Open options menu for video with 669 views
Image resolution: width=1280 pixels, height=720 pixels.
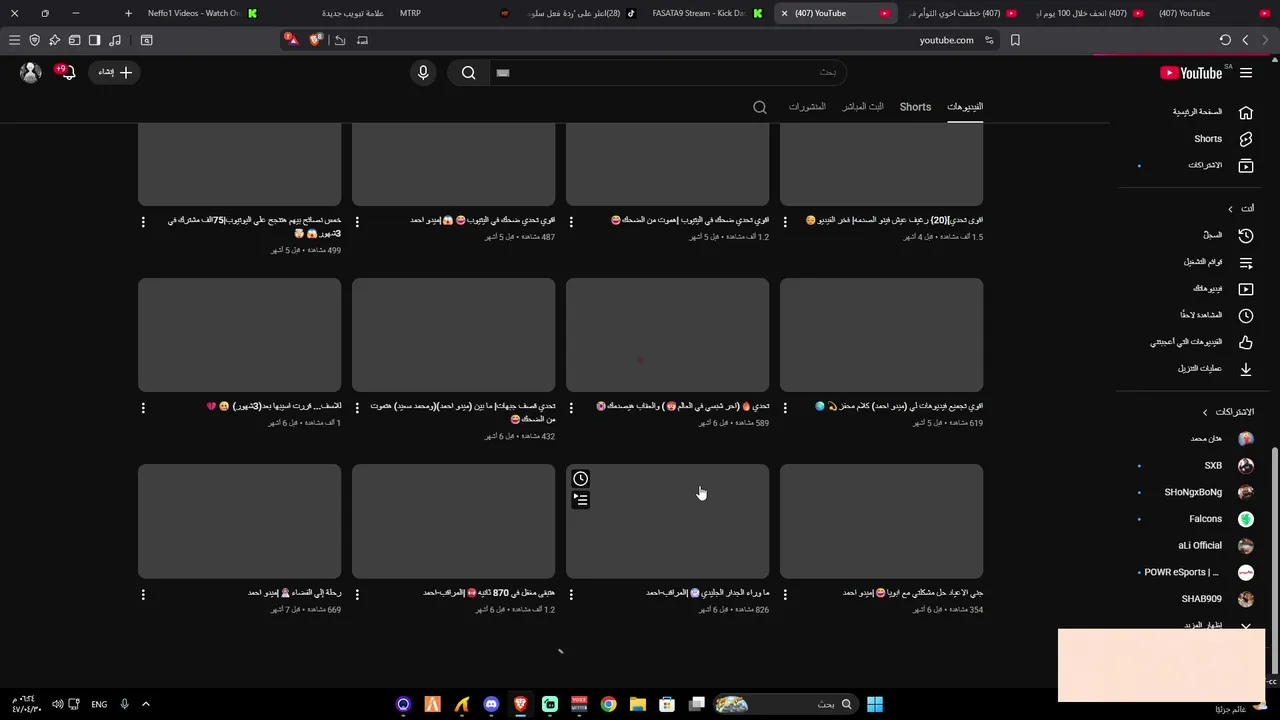tap(143, 594)
